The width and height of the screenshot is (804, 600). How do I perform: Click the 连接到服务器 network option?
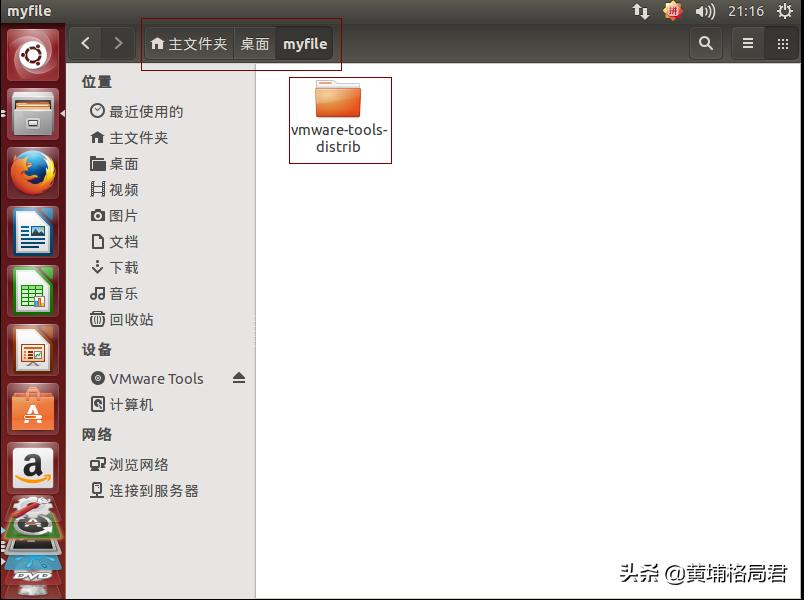[151, 490]
